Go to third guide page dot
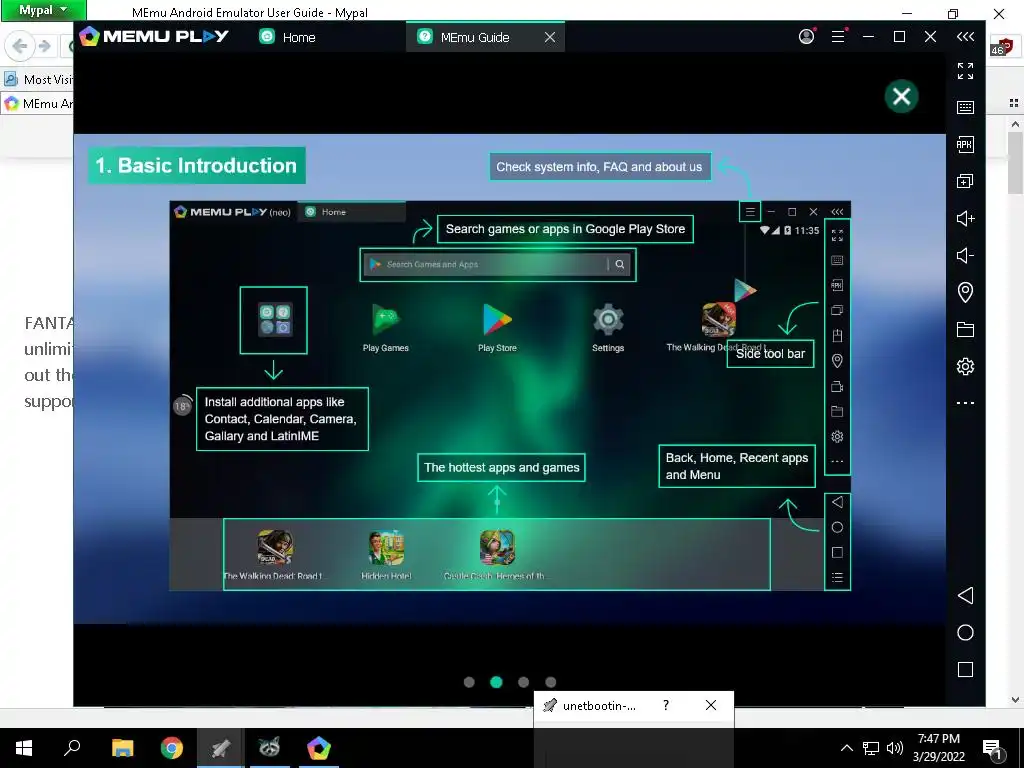The height and width of the screenshot is (768, 1024). pyautogui.click(x=523, y=682)
